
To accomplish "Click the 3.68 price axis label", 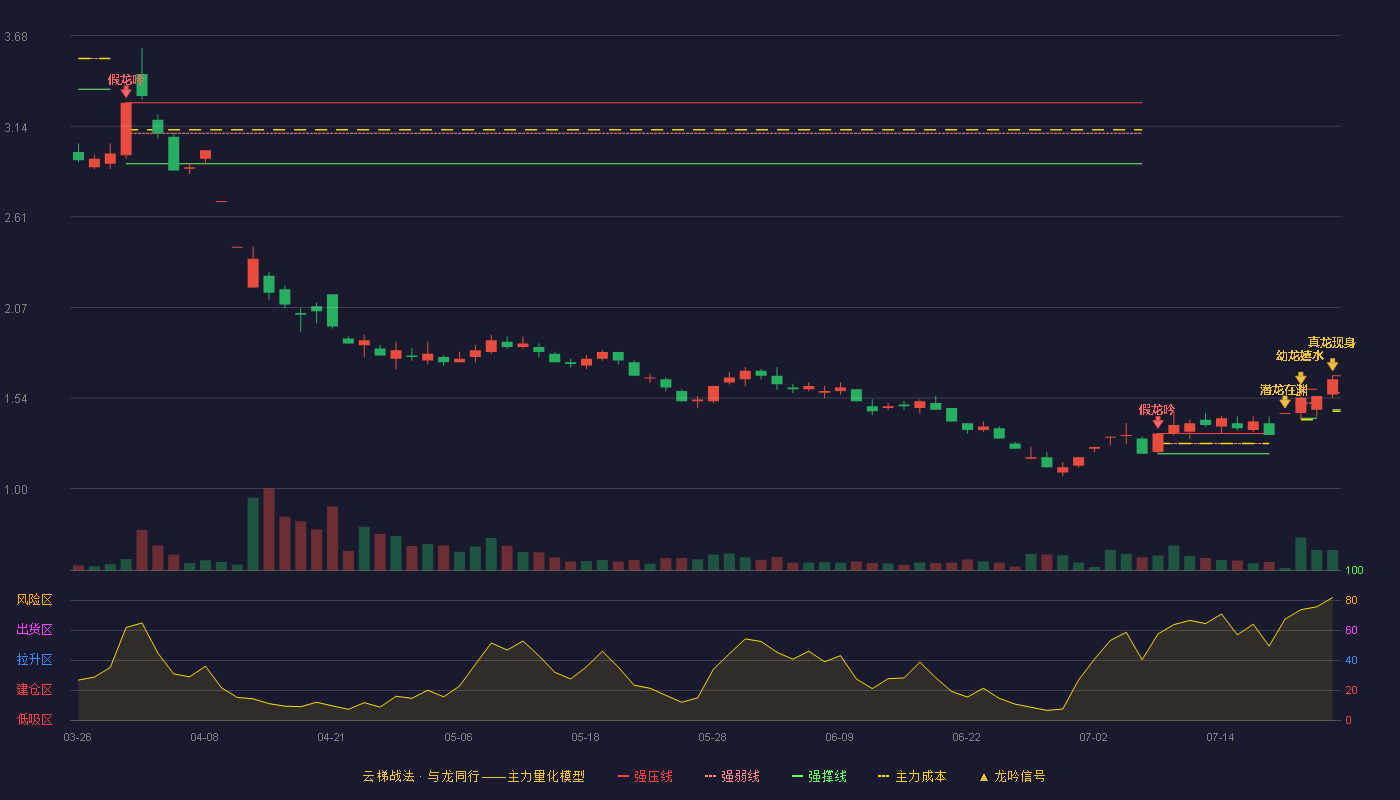I will pyautogui.click(x=16, y=37).
